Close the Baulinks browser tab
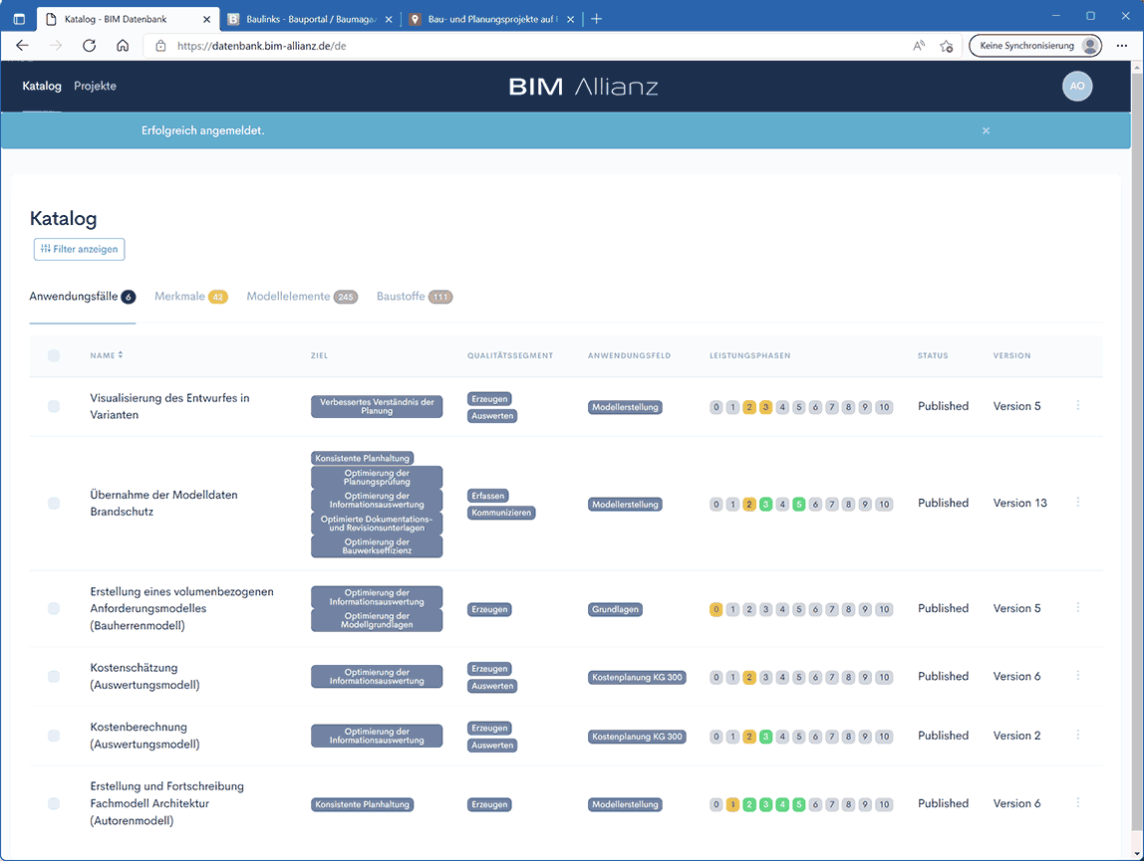The image size is (1144, 861). pyautogui.click(x=388, y=20)
